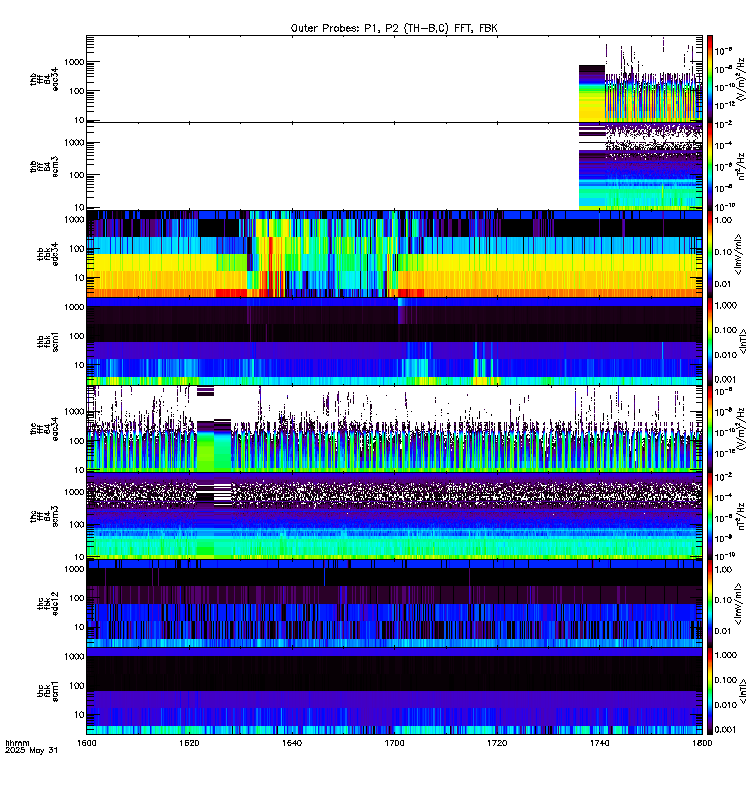Click the 0.100 color scale value of thb scm1
The image size is (750, 800).
[x=725, y=330]
